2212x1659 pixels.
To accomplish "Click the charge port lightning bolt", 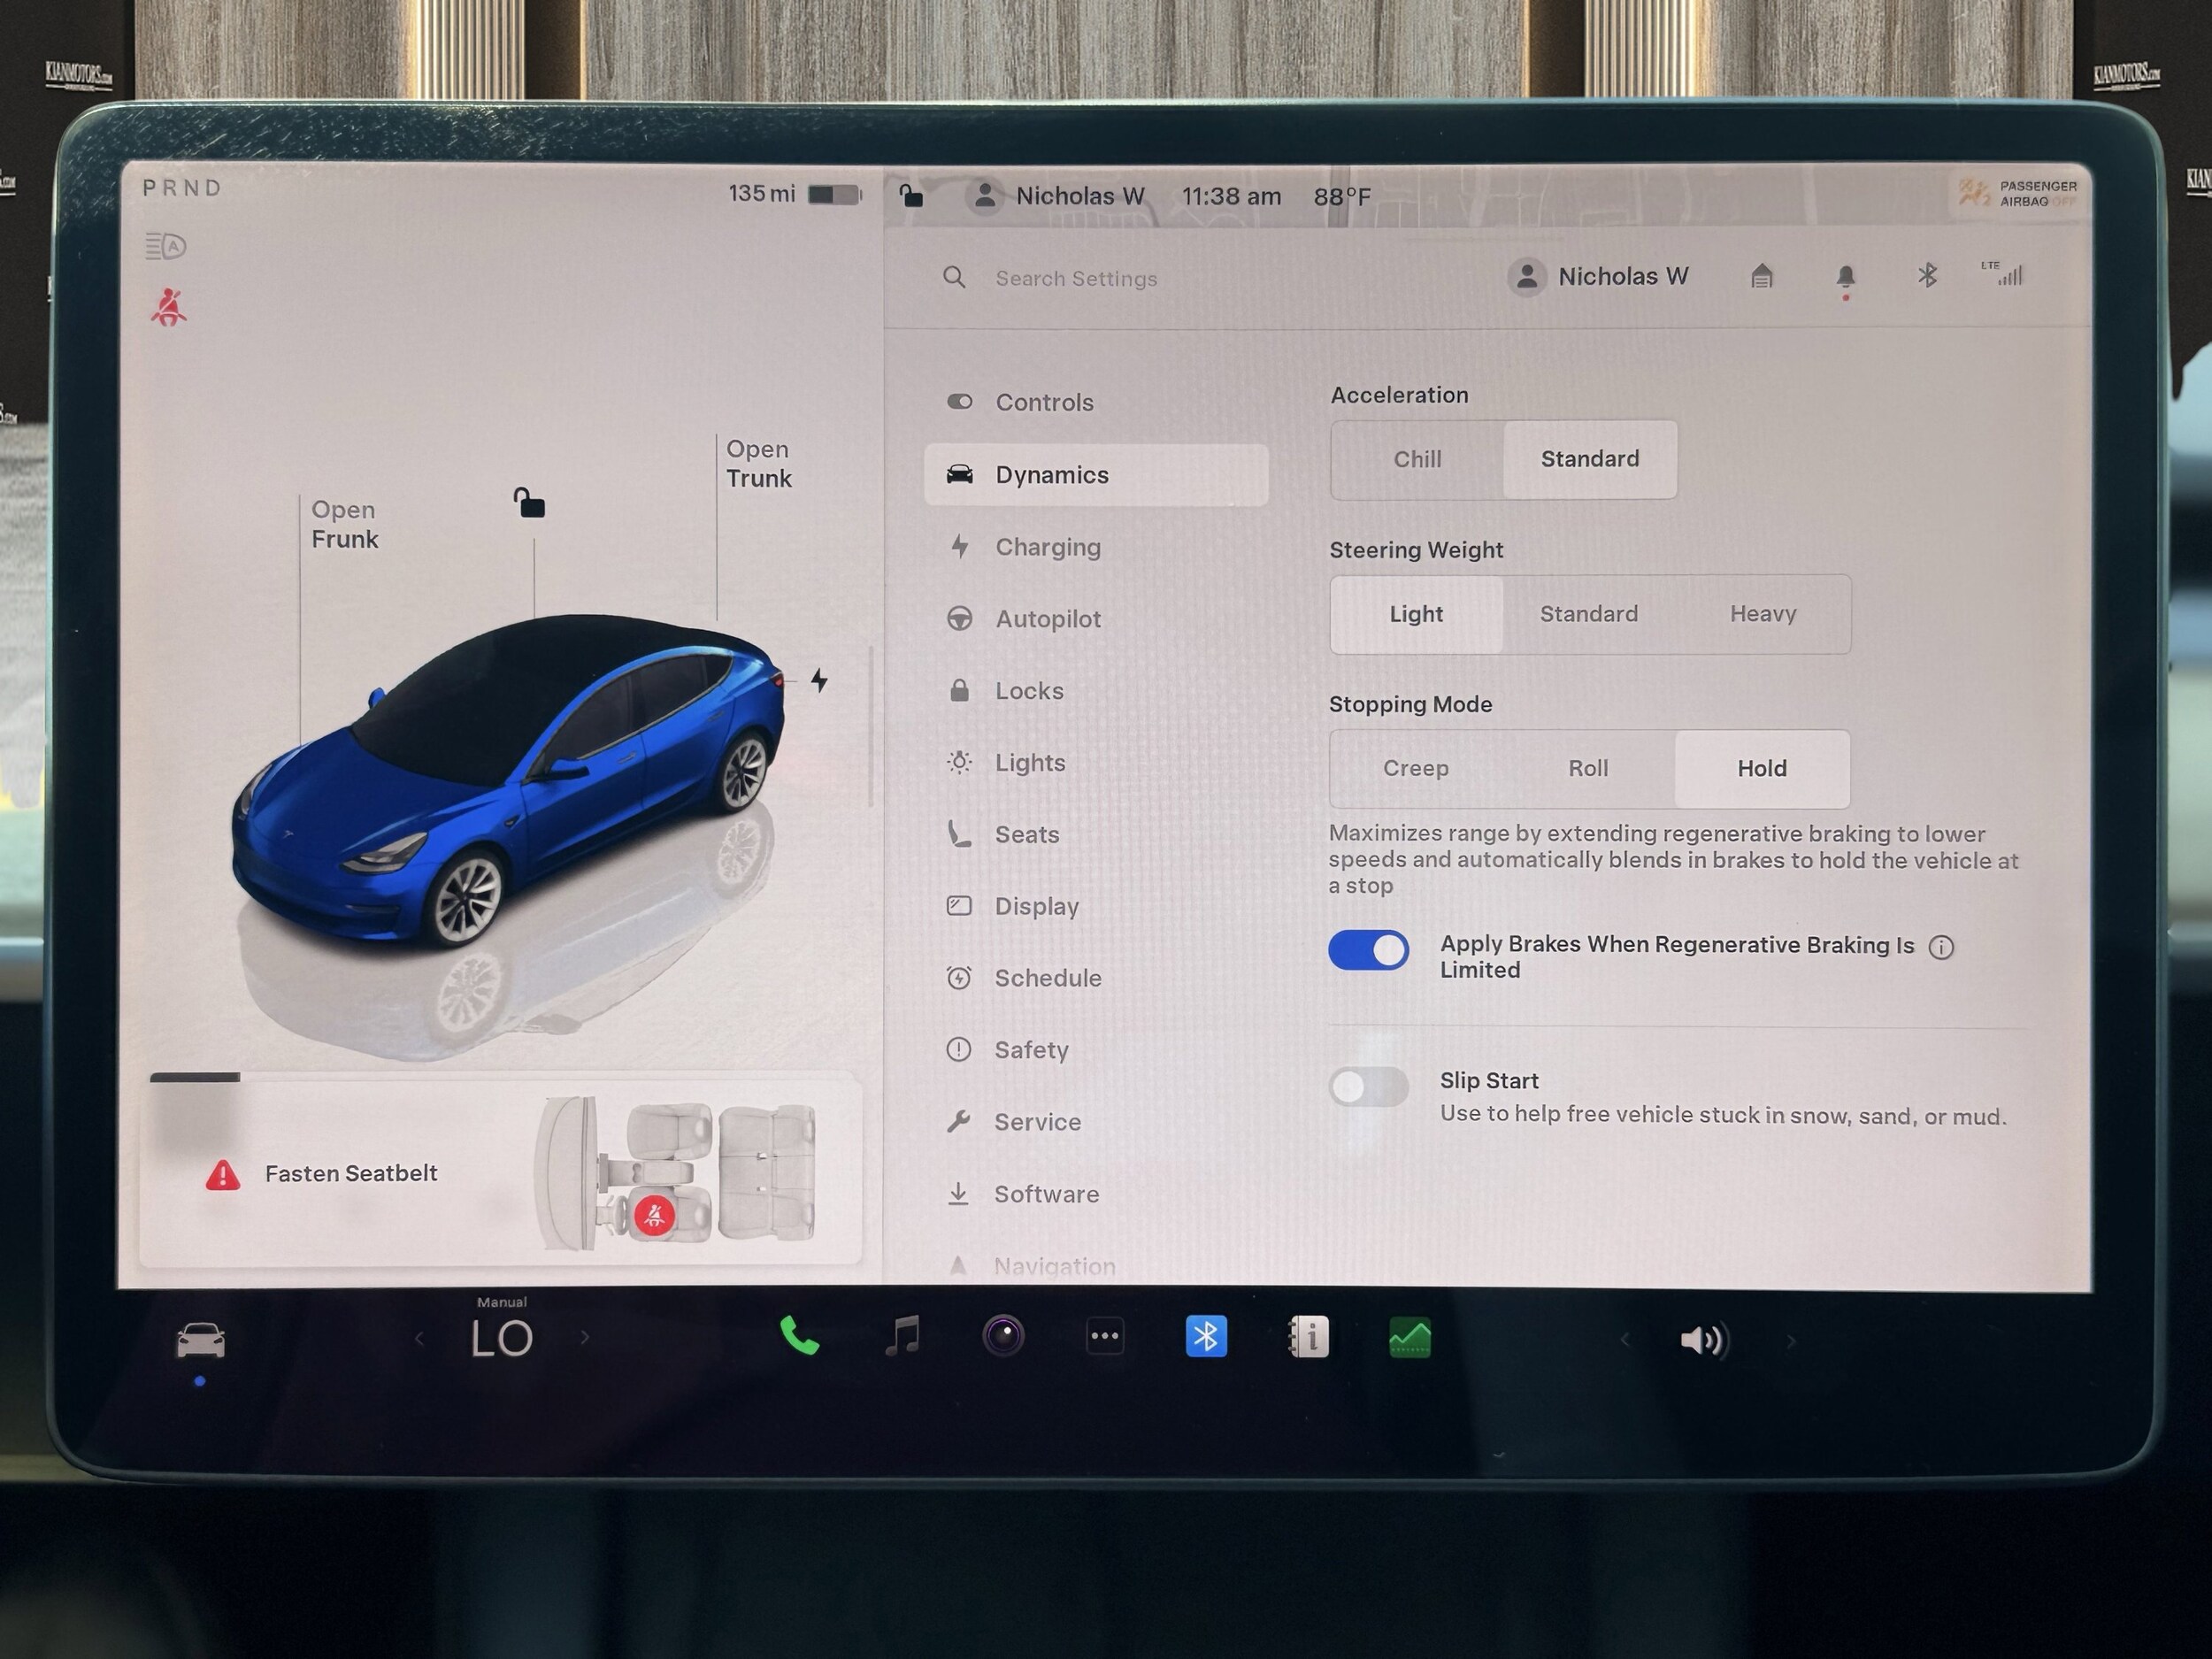I will [x=819, y=681].
